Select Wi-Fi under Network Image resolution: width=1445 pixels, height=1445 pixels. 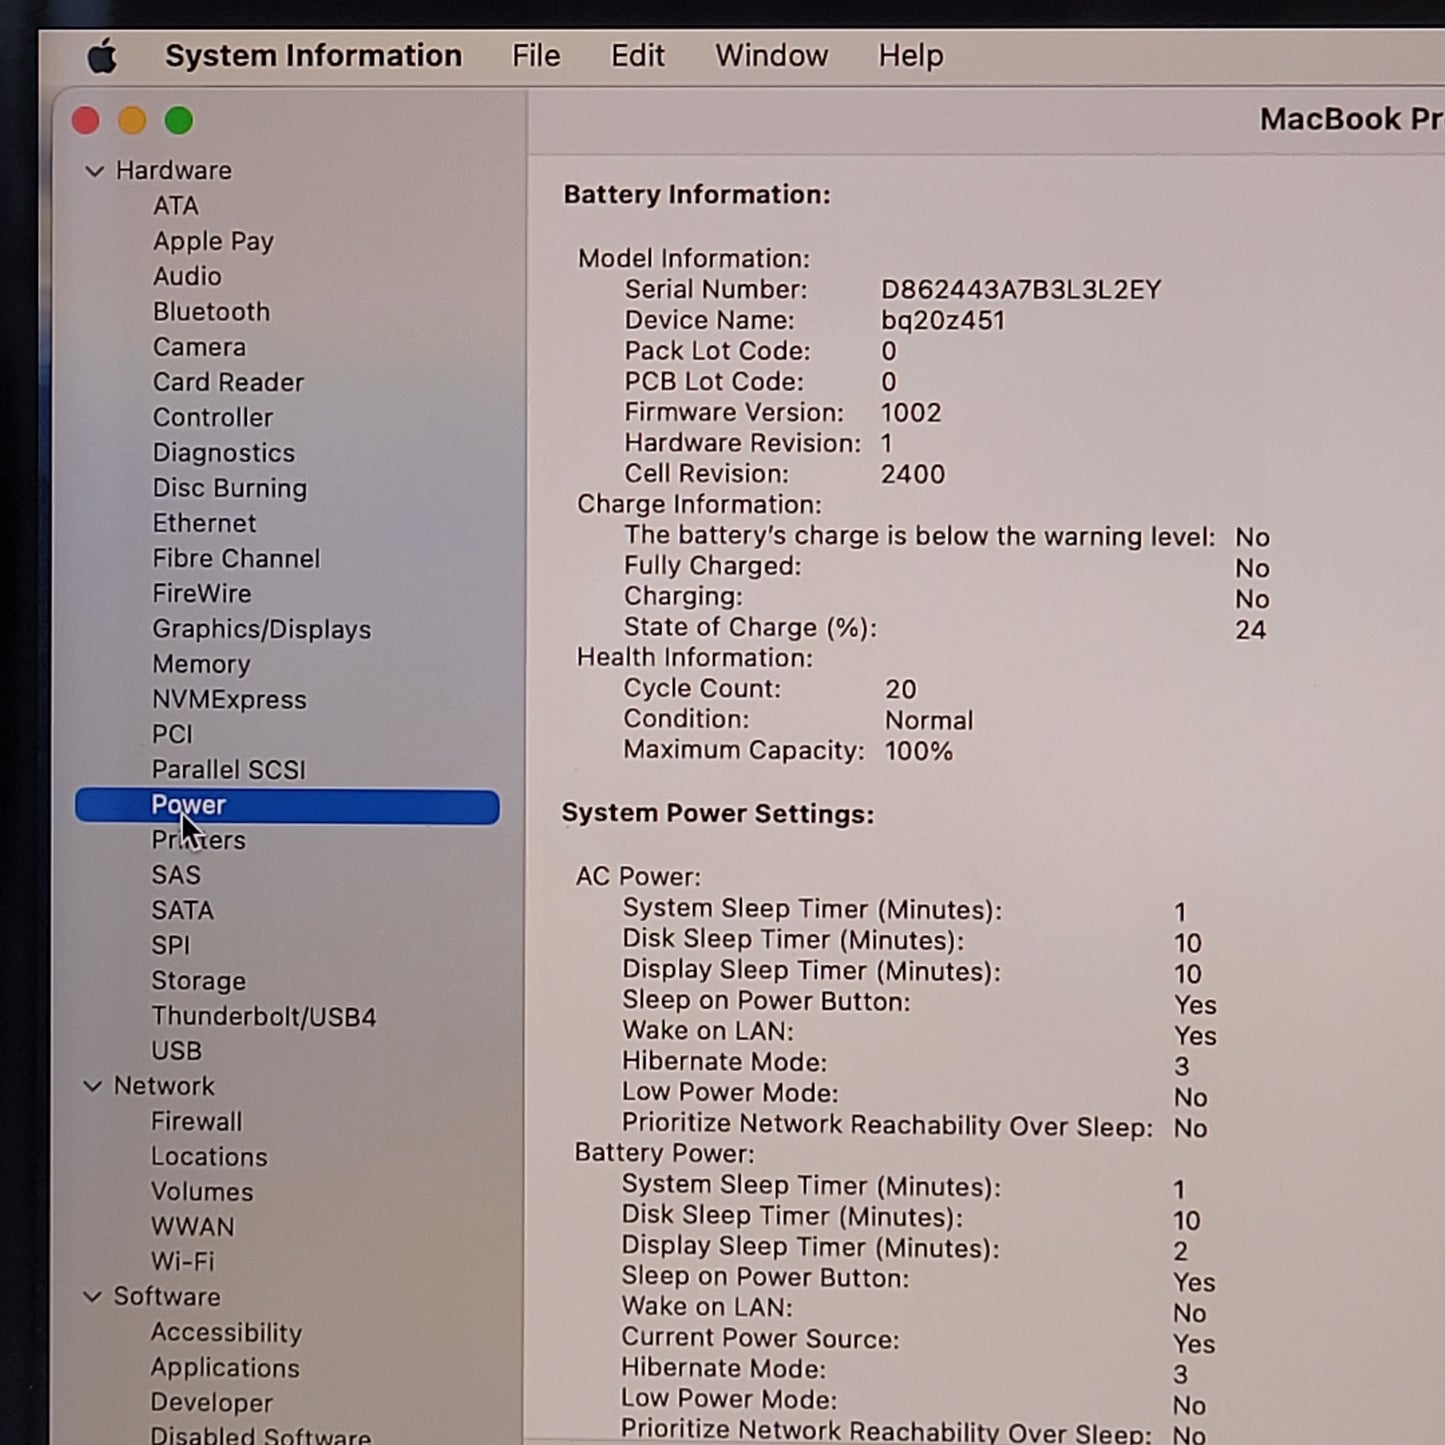[x=183, y=1261]
